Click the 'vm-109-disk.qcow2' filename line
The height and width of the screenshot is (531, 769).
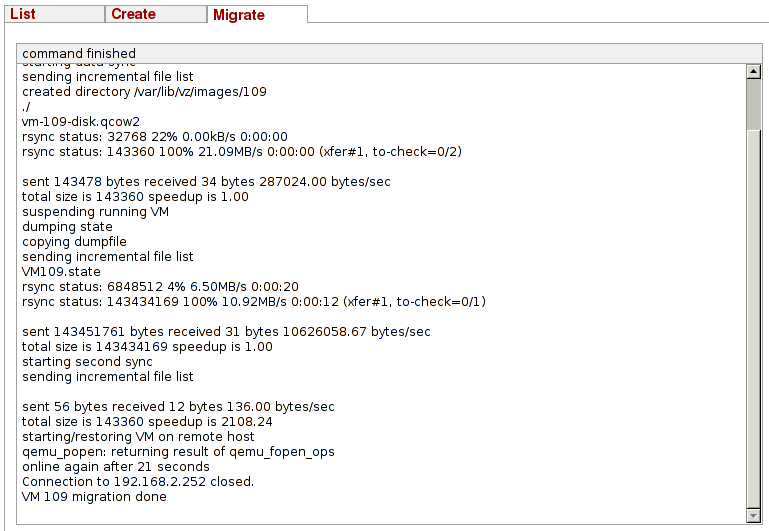81,122
